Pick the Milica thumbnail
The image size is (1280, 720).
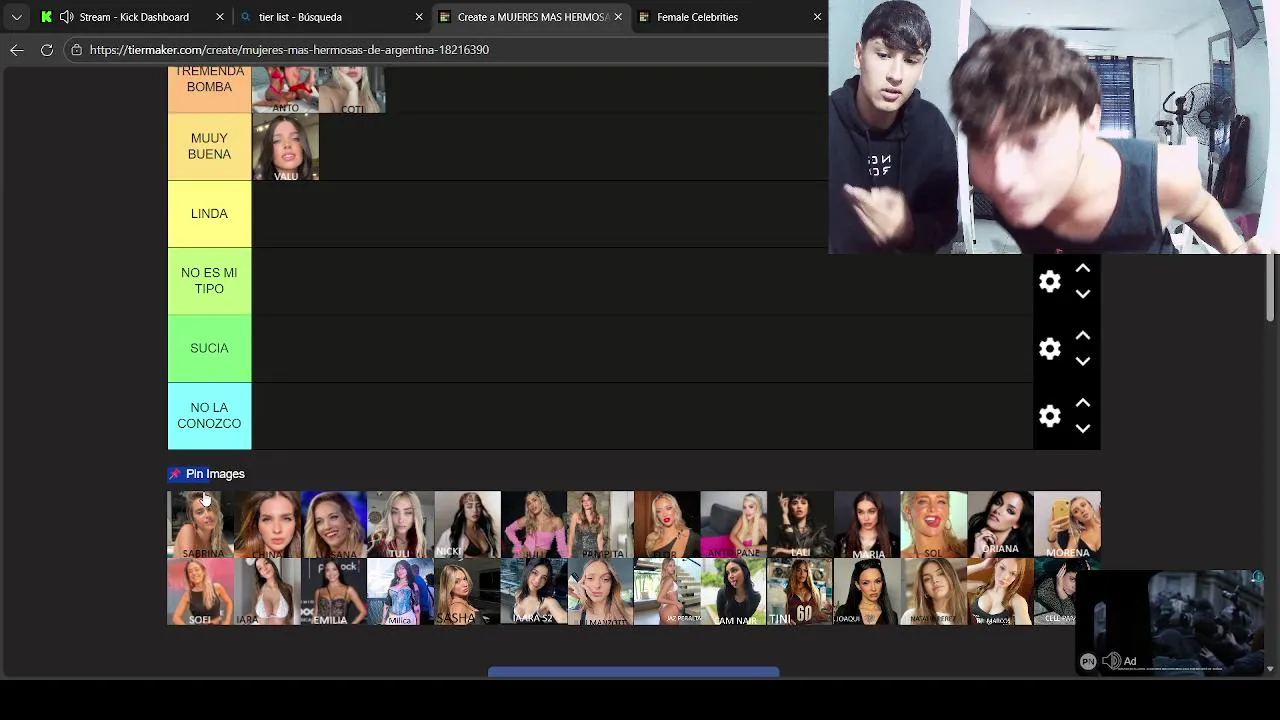pos(400,591)
